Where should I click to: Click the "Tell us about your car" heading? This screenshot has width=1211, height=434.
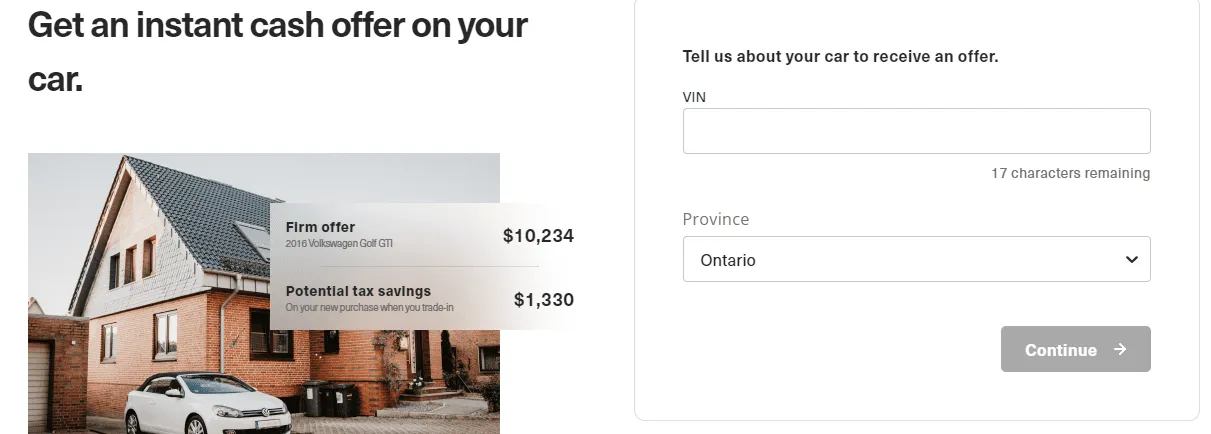840,56
